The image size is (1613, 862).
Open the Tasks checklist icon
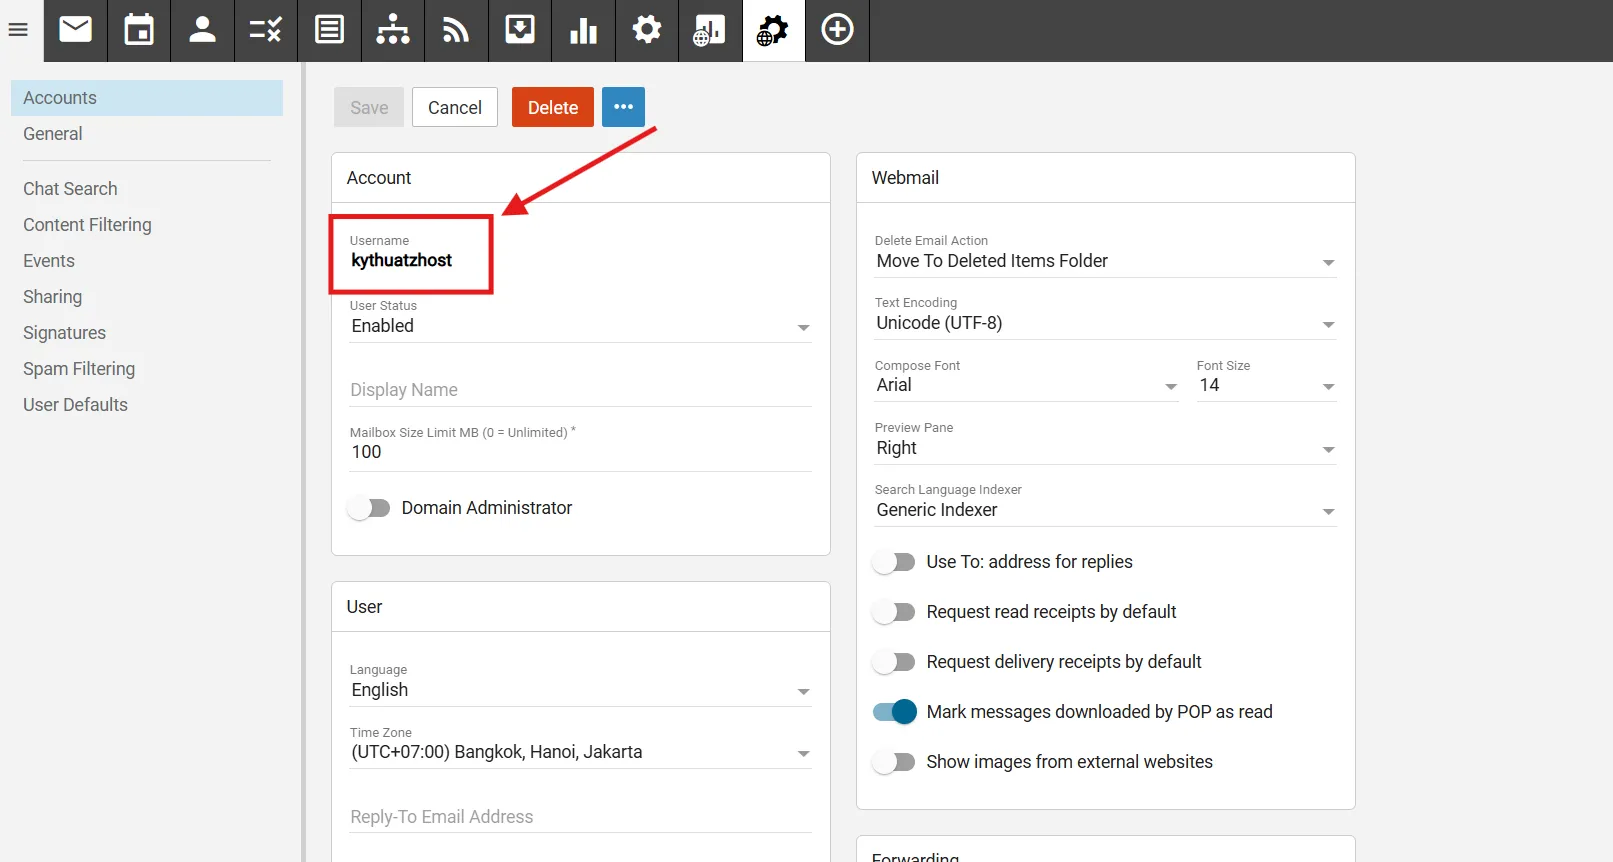pyautogui.click(x=266, y=30)
